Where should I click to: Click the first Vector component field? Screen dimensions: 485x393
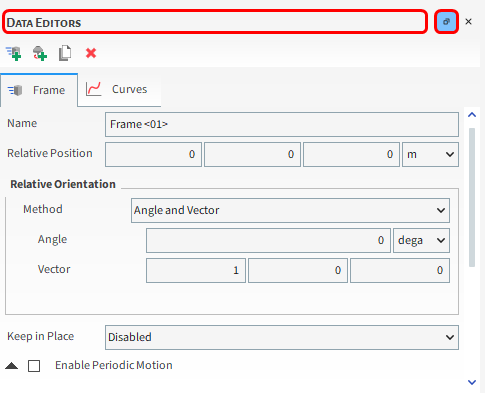[196, 270]
